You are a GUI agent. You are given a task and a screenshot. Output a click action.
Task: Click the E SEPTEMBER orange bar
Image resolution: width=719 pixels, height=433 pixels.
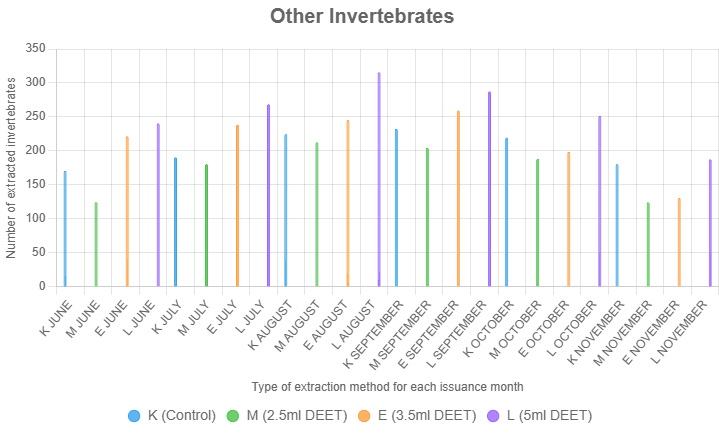click(x=458, y=199)
